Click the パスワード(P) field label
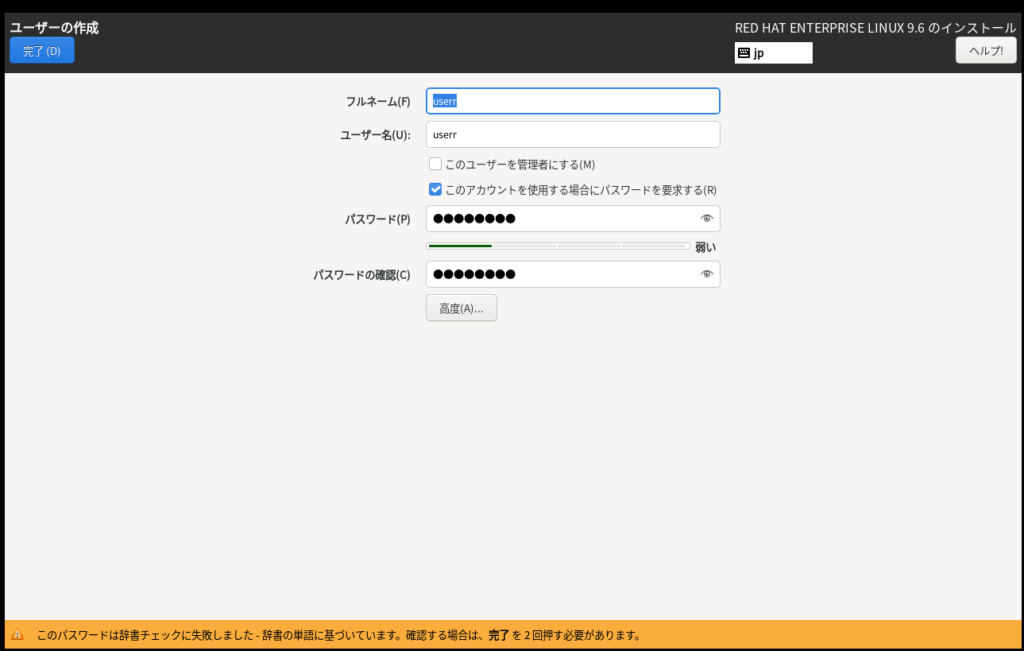1024x651 pixels. pyautogui.click(x=377, y=219)
